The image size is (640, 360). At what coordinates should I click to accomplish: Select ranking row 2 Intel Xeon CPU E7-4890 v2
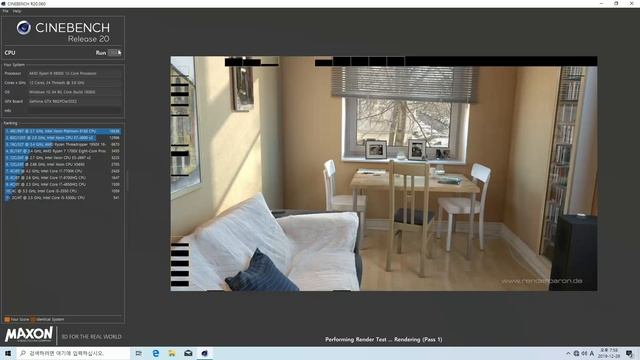click(x=63, y=138)
